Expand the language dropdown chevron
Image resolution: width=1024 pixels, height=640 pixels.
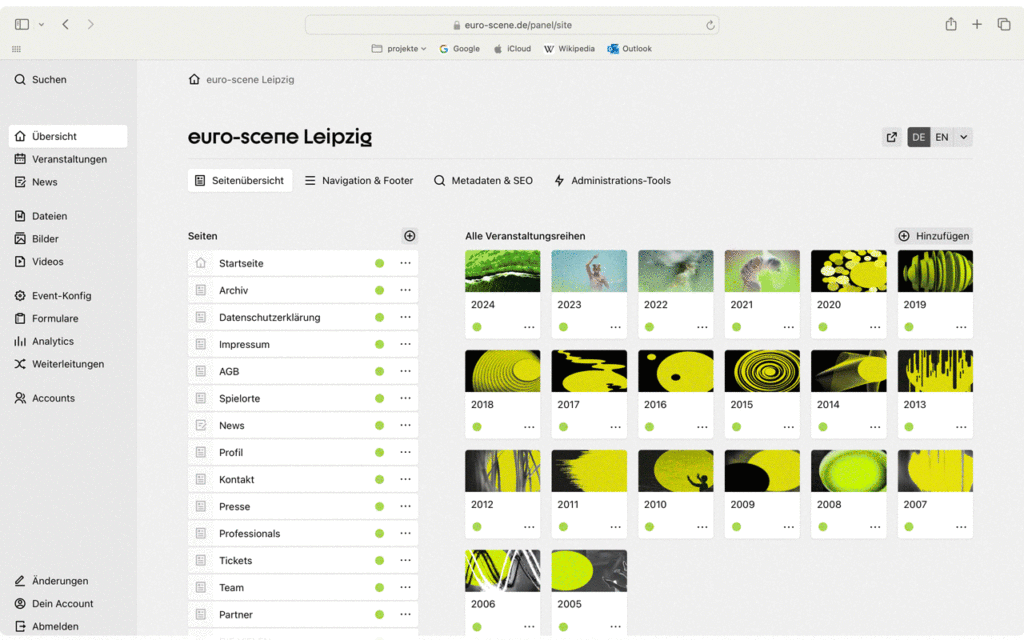tap(963, 138)
